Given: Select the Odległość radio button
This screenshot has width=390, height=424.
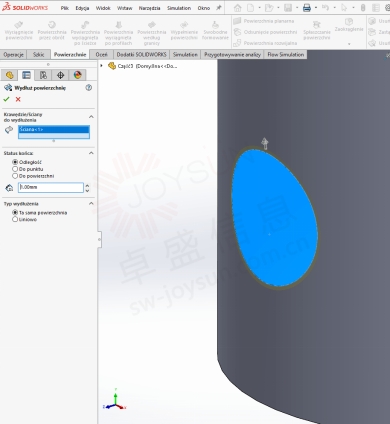Looking at the screenshot, I should pyautogui.click(x=15, y=162).
